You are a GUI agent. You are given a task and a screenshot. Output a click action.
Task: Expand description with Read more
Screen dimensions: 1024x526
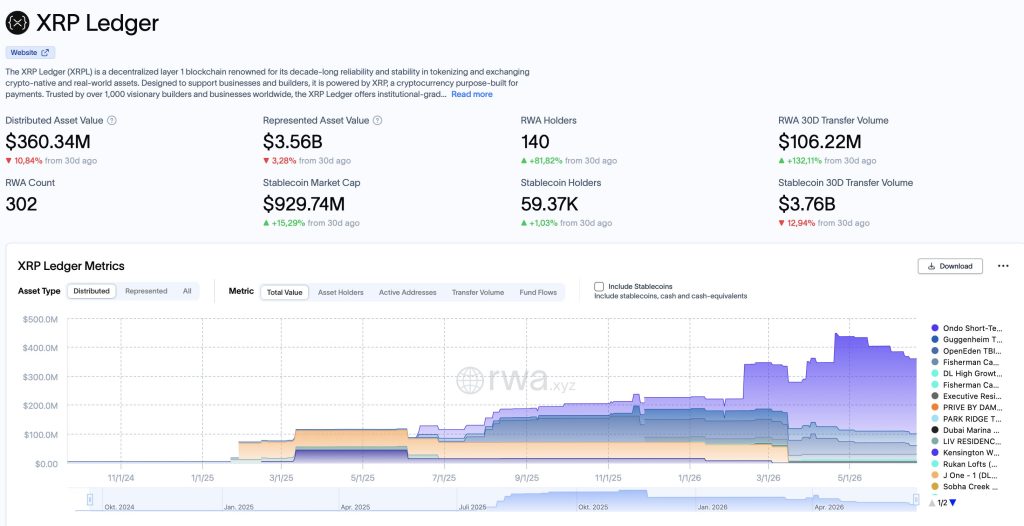[x=472, y=94]
